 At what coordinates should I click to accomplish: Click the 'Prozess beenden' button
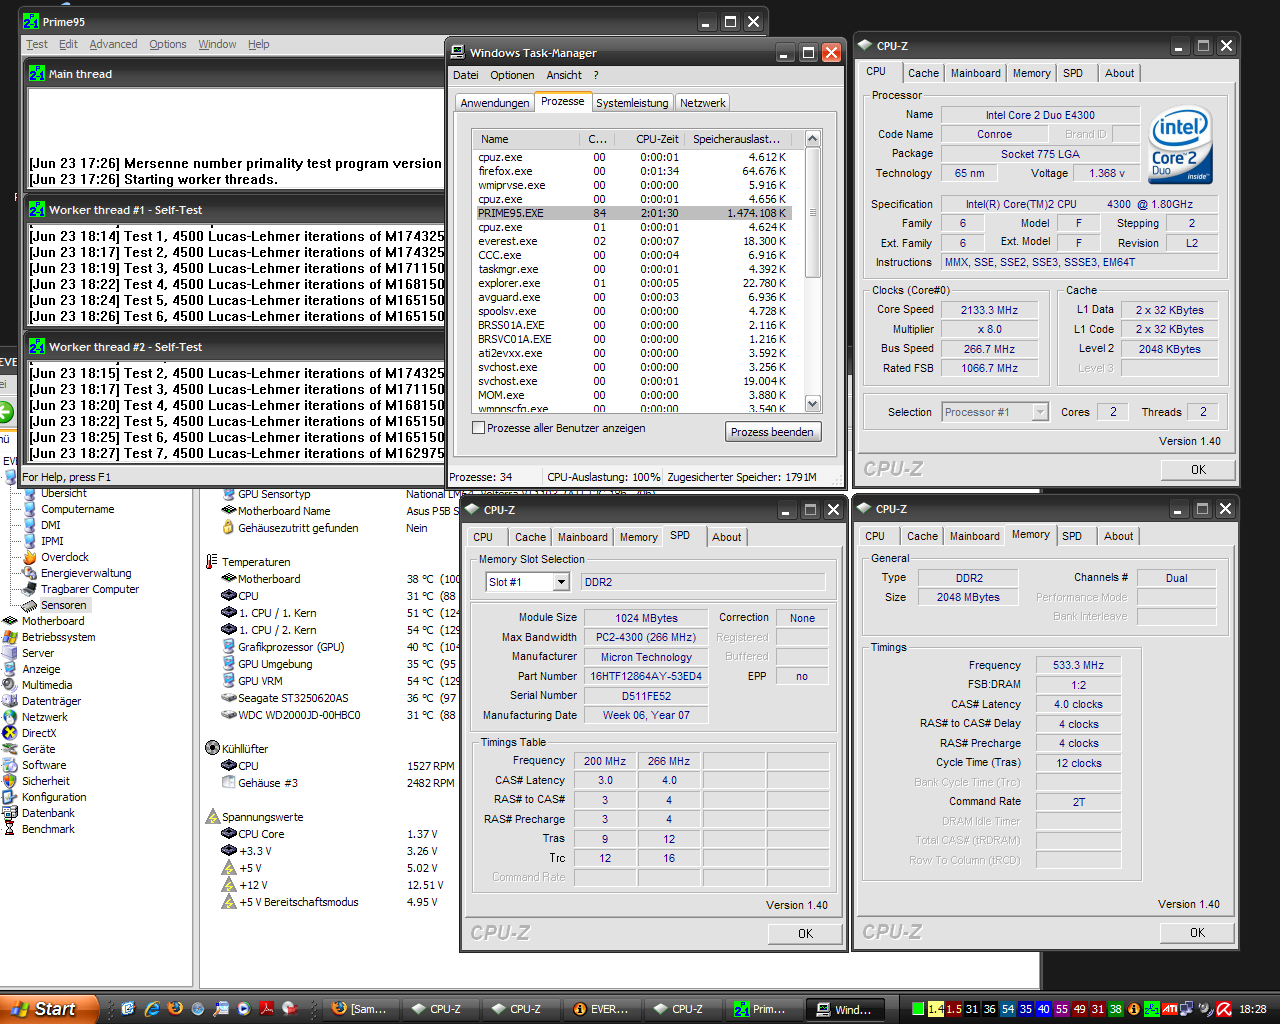tap(772, 432)
